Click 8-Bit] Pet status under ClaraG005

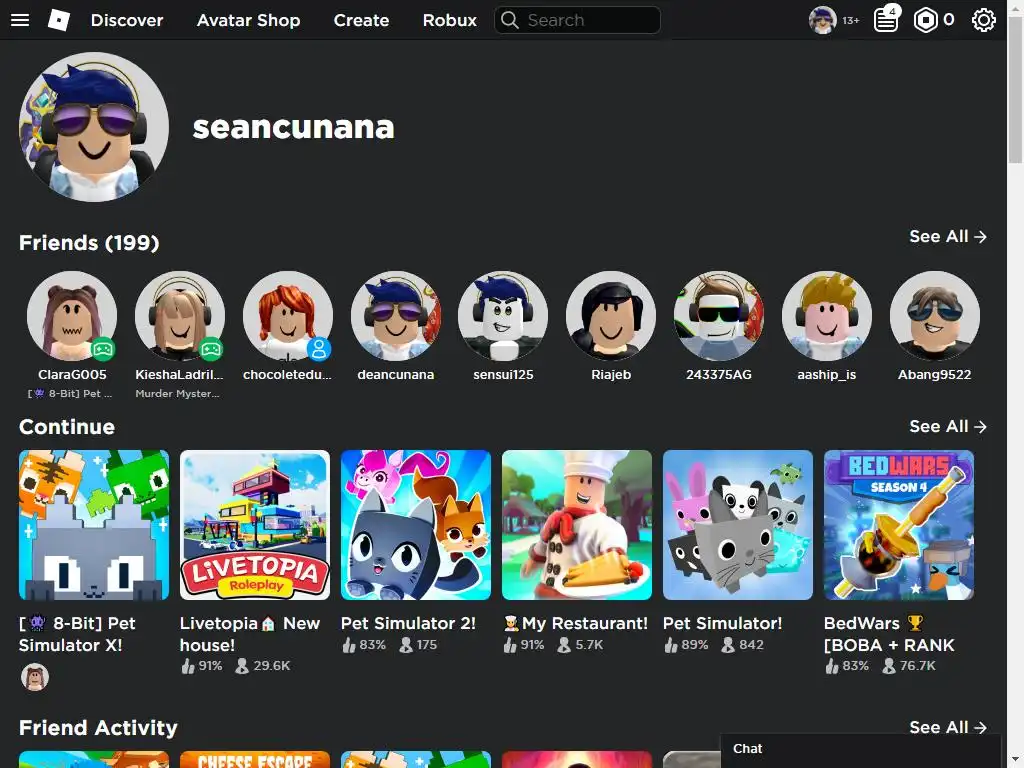(70, 394)
